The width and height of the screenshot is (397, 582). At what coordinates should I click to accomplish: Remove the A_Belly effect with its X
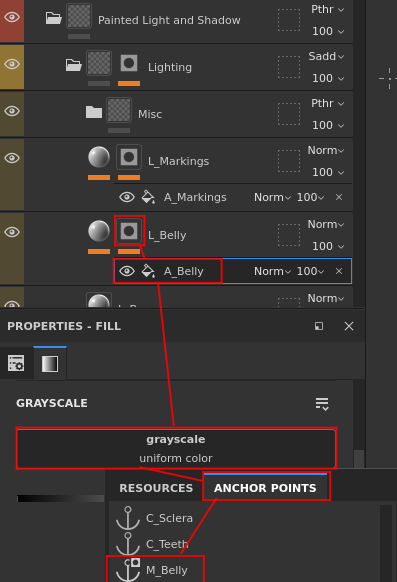pyautogui.click(x=339, y=271)
